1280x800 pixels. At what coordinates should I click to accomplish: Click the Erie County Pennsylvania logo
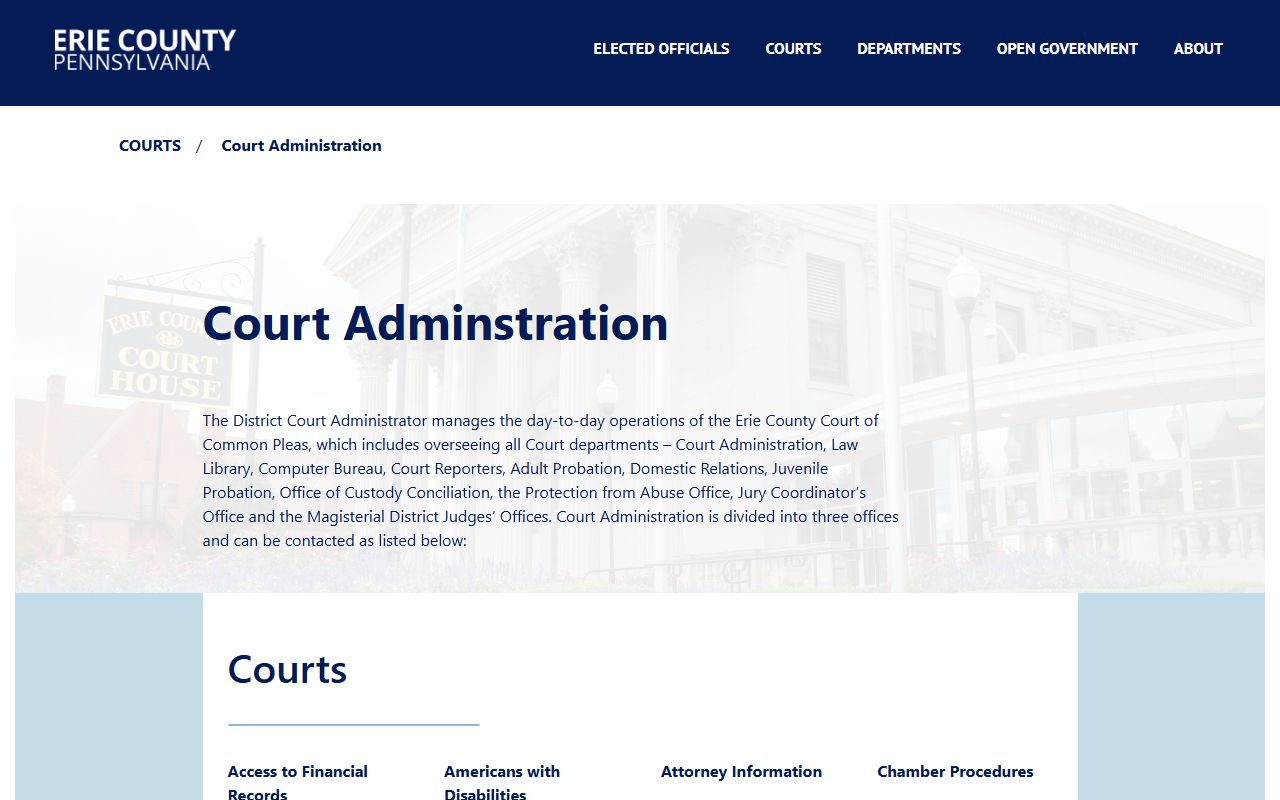pyautogui.click(x=145, y=49)
